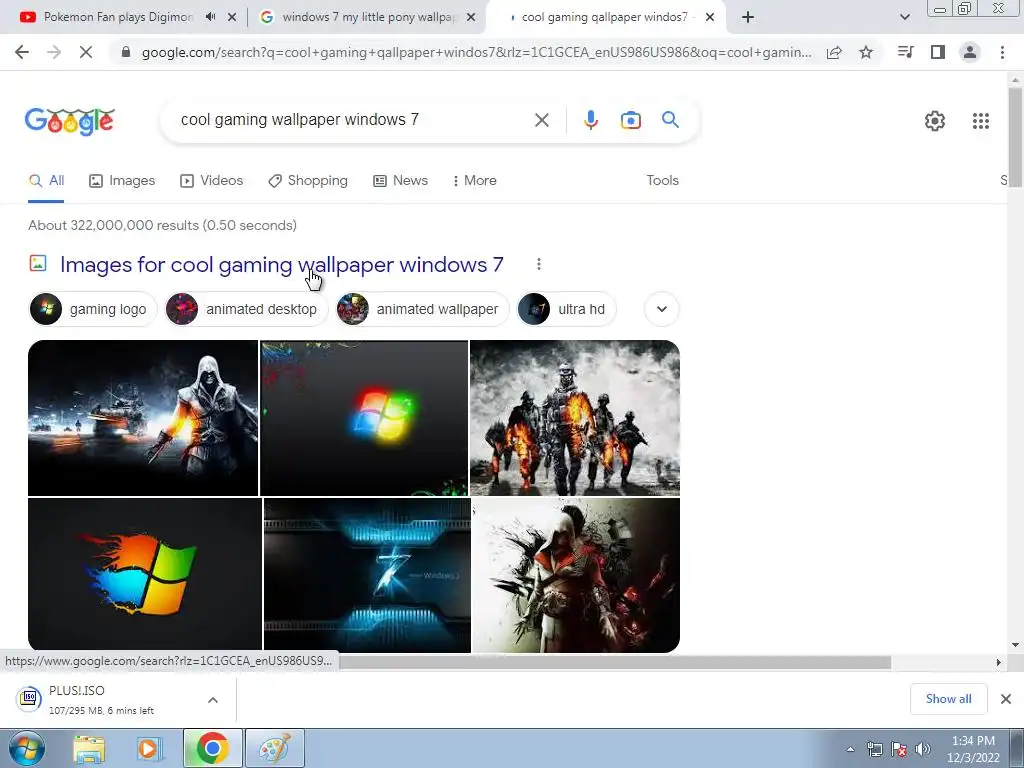Open the tab search dropdown

(904, 17)
